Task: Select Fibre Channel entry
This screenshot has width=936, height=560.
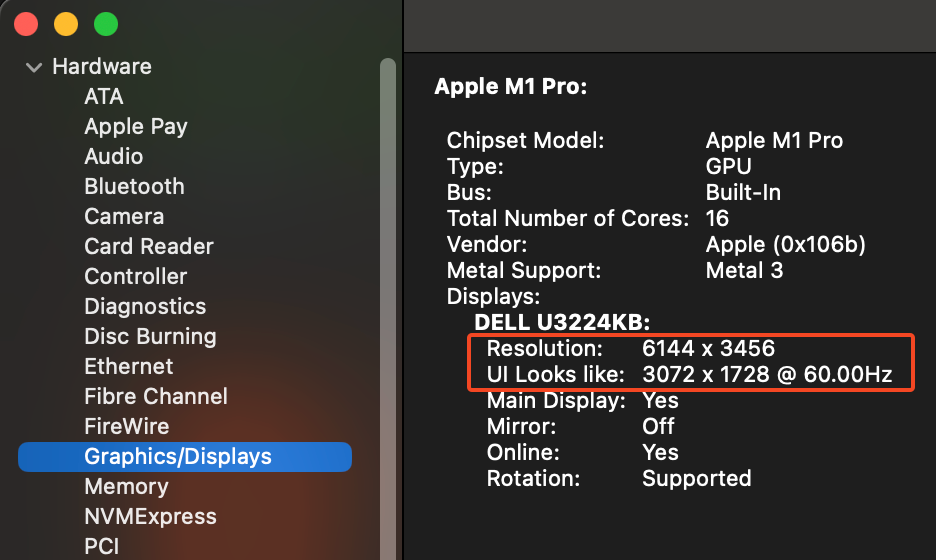Action: [x=156, y=397]
